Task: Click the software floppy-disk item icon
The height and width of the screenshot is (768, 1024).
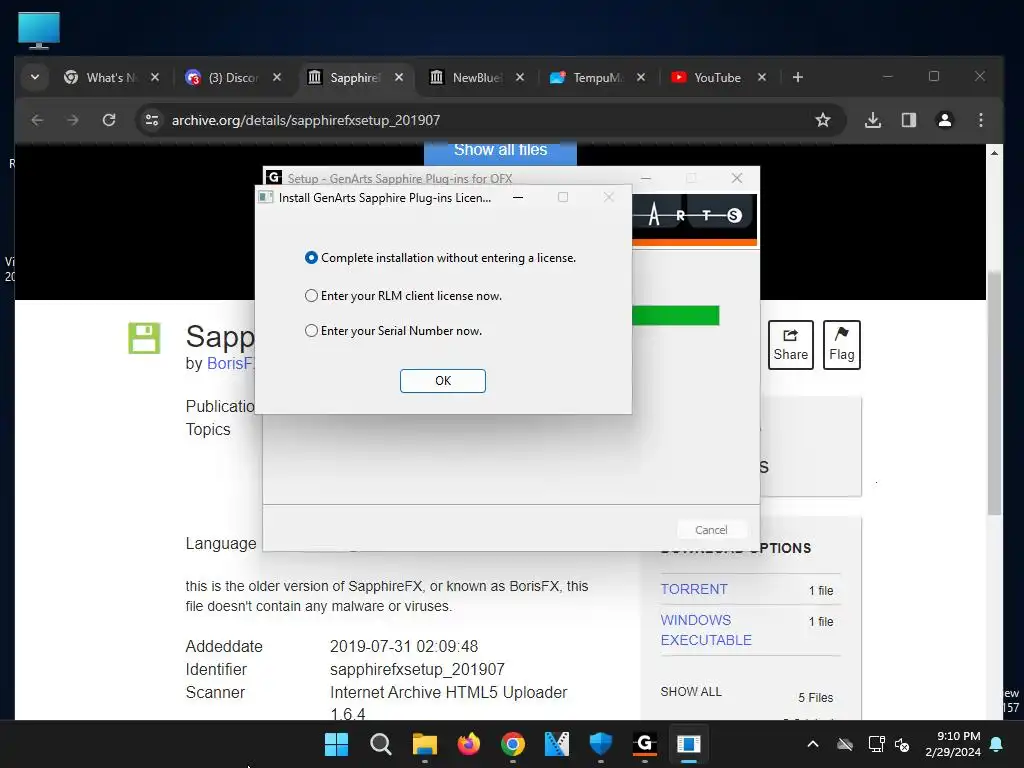Action: click(x=144, y=338)
